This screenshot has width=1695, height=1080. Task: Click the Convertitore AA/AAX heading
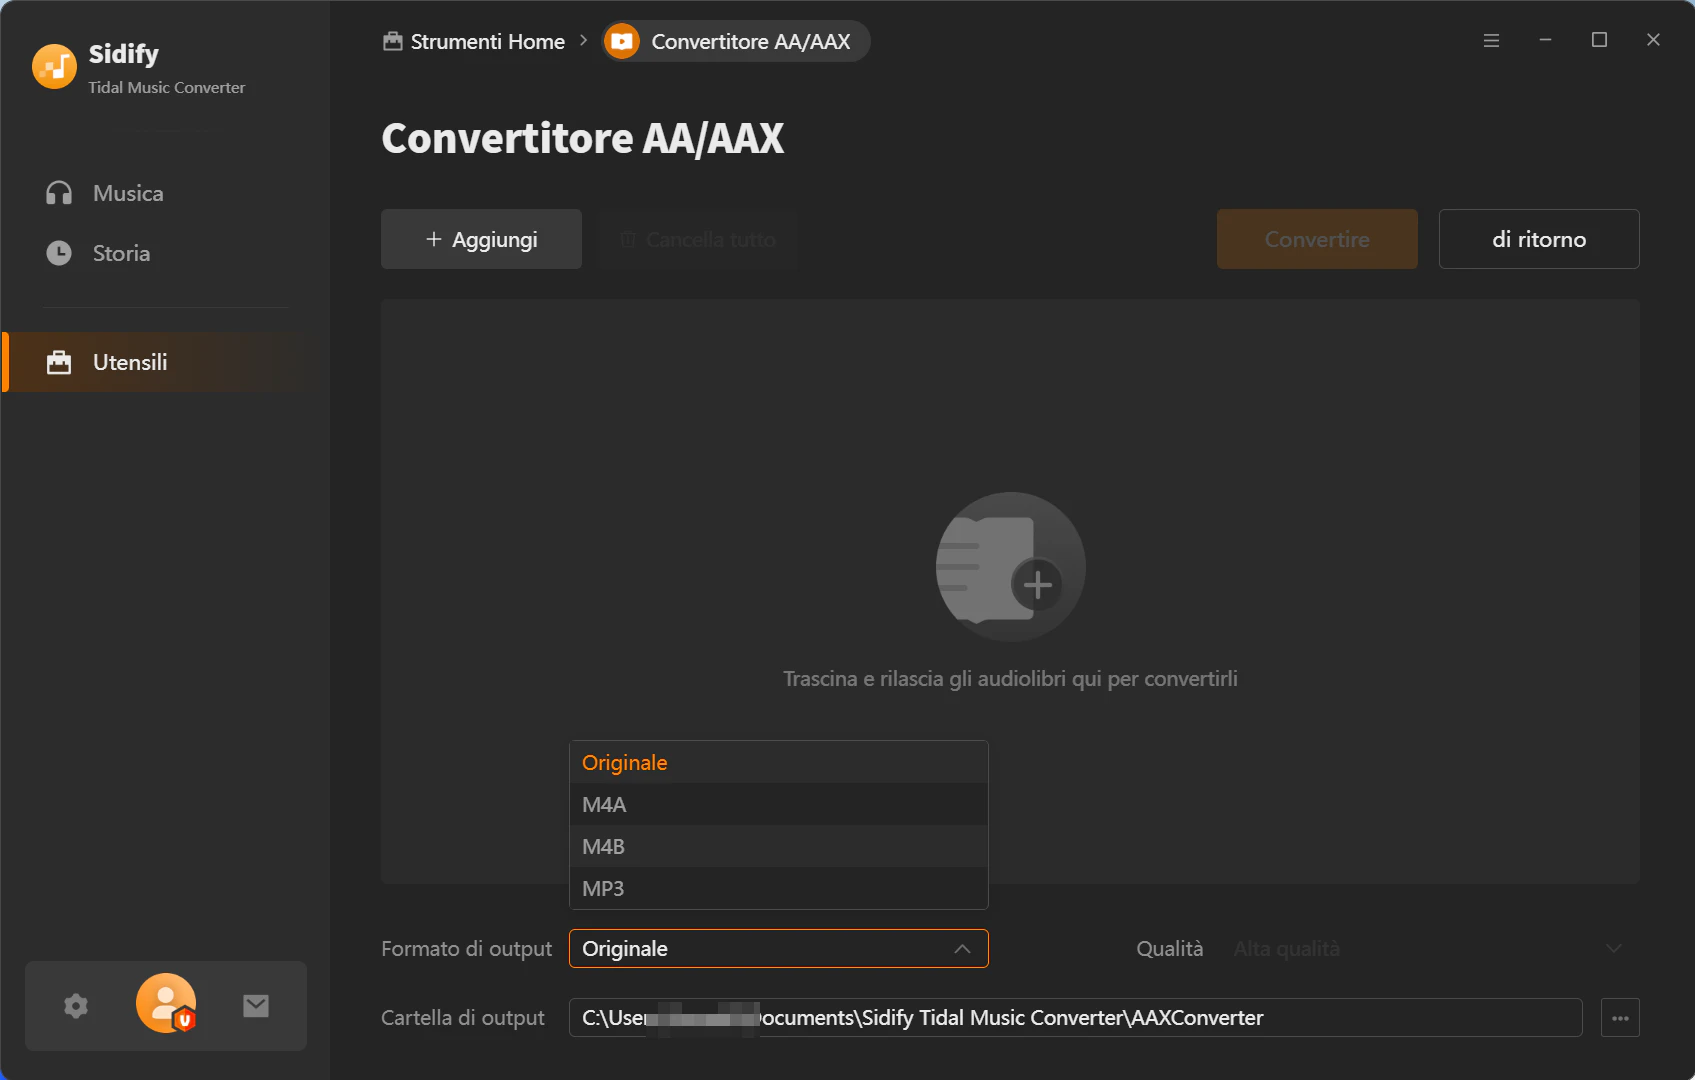click(x=583, y=138)
